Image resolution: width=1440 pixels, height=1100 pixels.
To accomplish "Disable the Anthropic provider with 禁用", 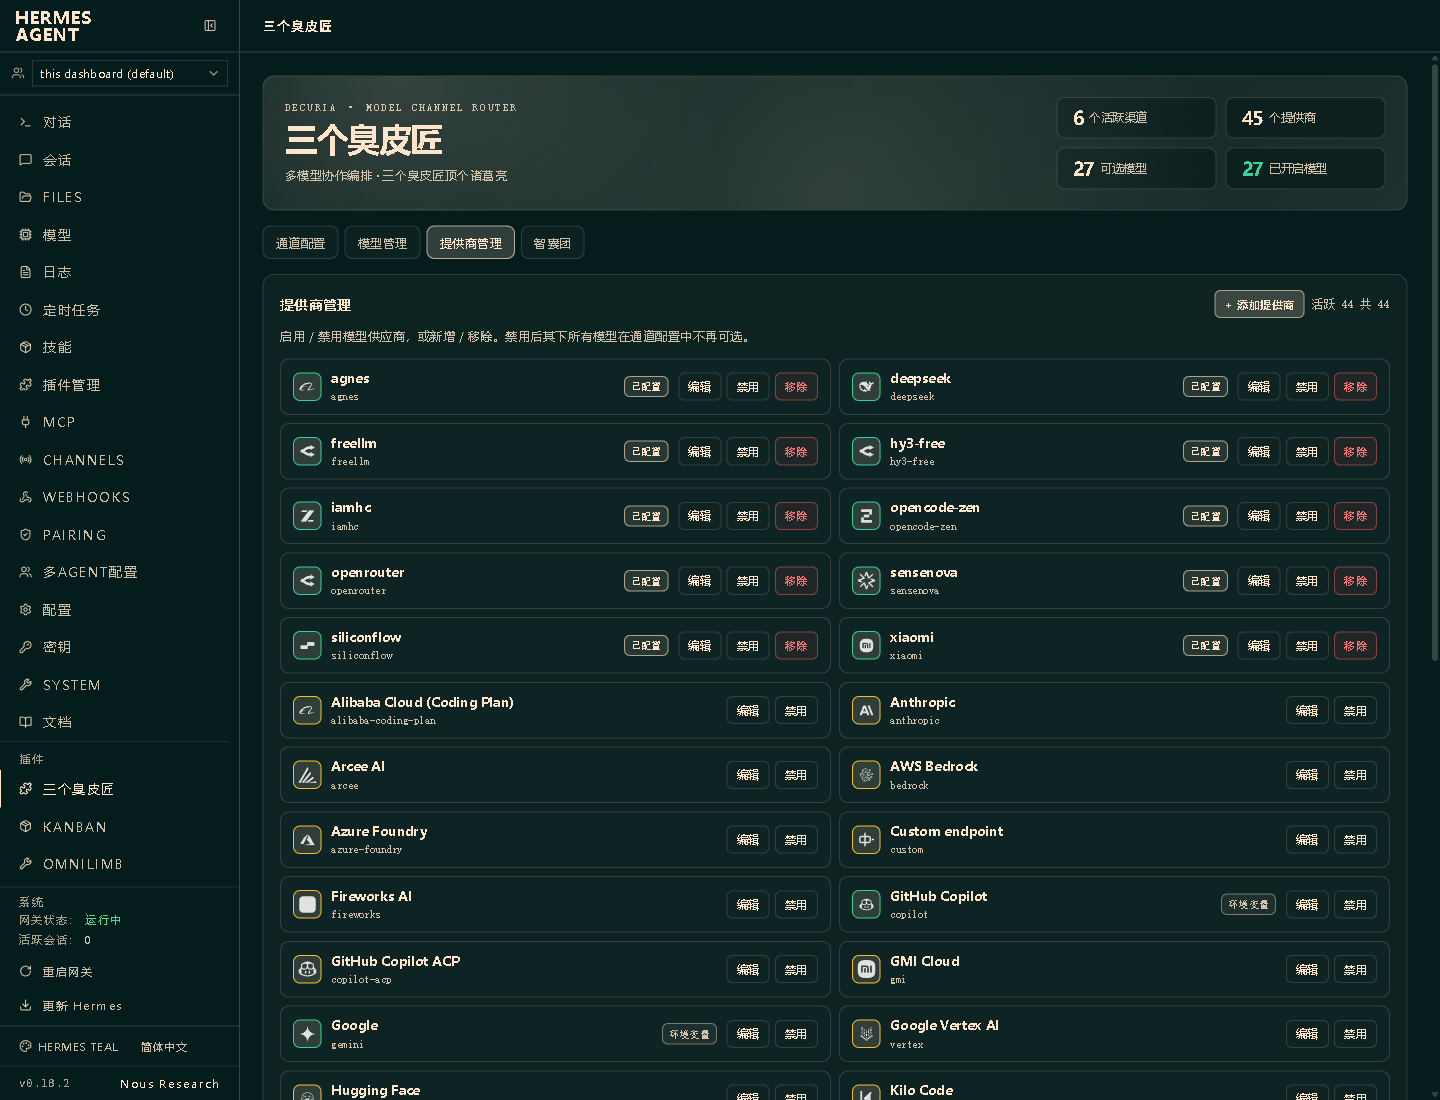I will 1355,711.
